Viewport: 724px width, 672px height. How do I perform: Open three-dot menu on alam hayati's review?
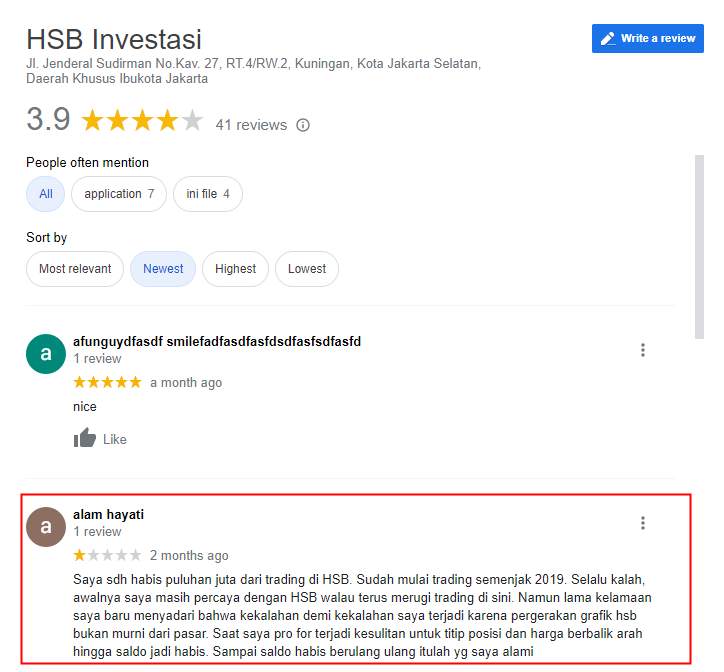pyautogui.click(x=643, y=523)
